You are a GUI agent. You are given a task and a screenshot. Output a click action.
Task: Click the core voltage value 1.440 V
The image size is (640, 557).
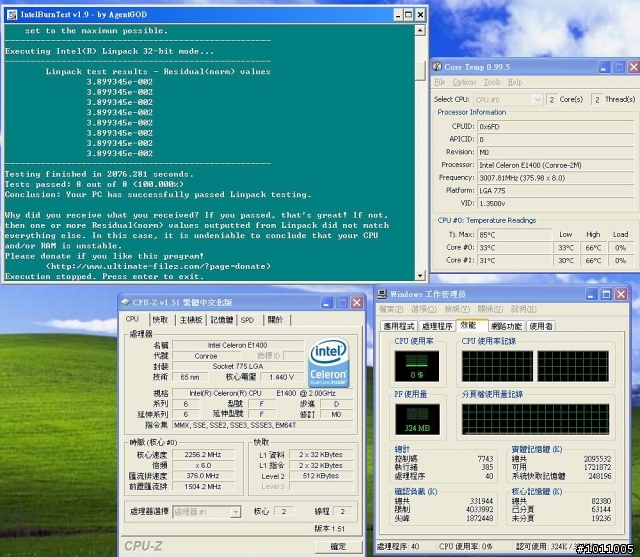point(281,377)
